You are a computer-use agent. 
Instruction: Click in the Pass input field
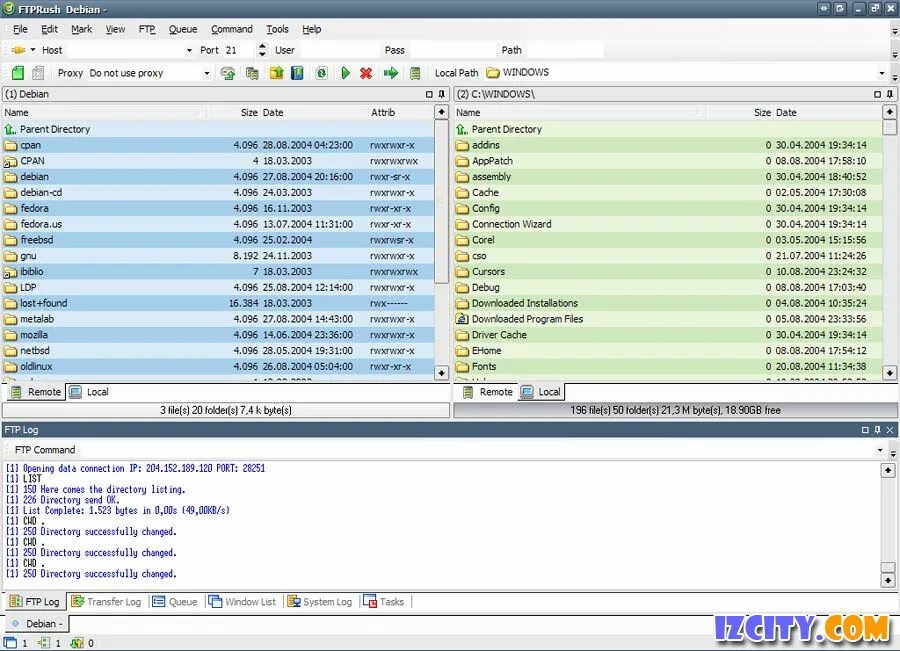coord(453,51)
